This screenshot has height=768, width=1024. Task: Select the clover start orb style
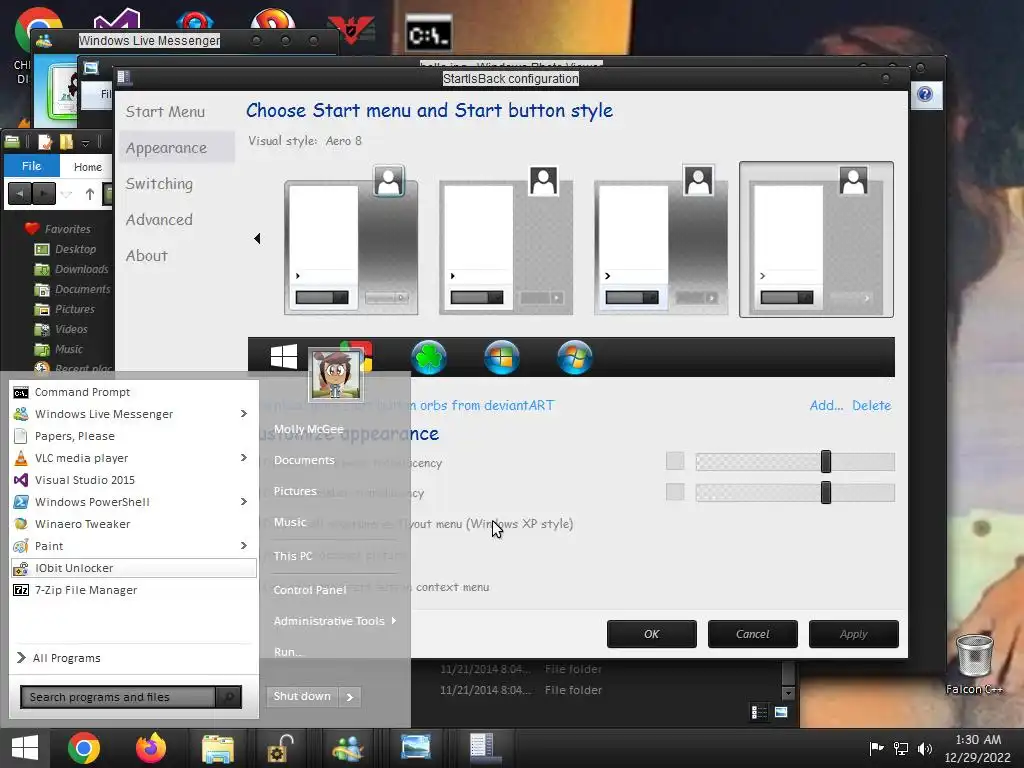coord(428,357)
